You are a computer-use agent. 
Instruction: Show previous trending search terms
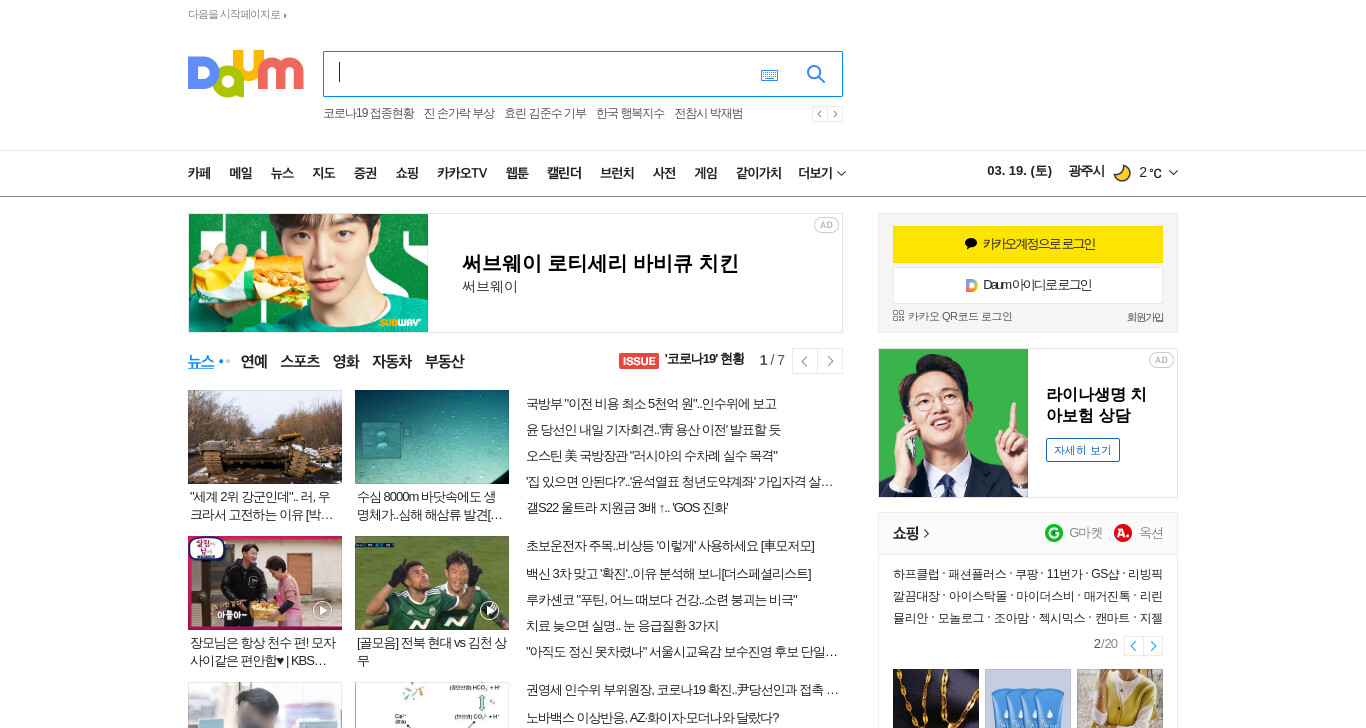tap(819, 114)
